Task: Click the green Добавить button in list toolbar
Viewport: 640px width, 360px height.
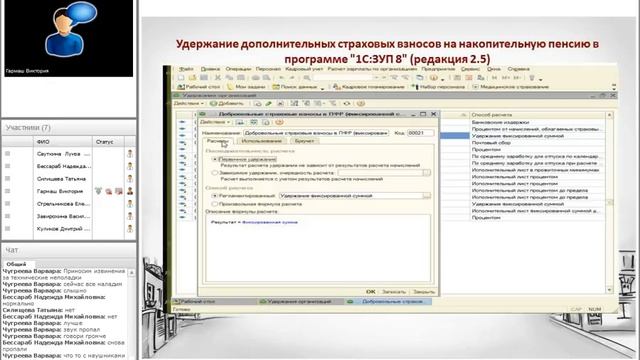Action: point(227,103)
